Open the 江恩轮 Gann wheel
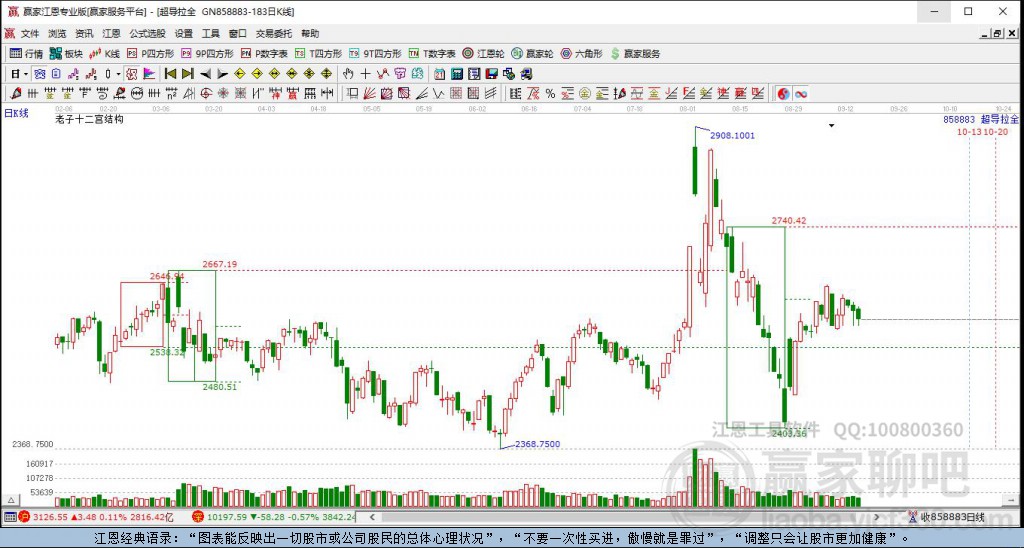1024x548 pixels. pyautogui.click(x=483, y=54)
